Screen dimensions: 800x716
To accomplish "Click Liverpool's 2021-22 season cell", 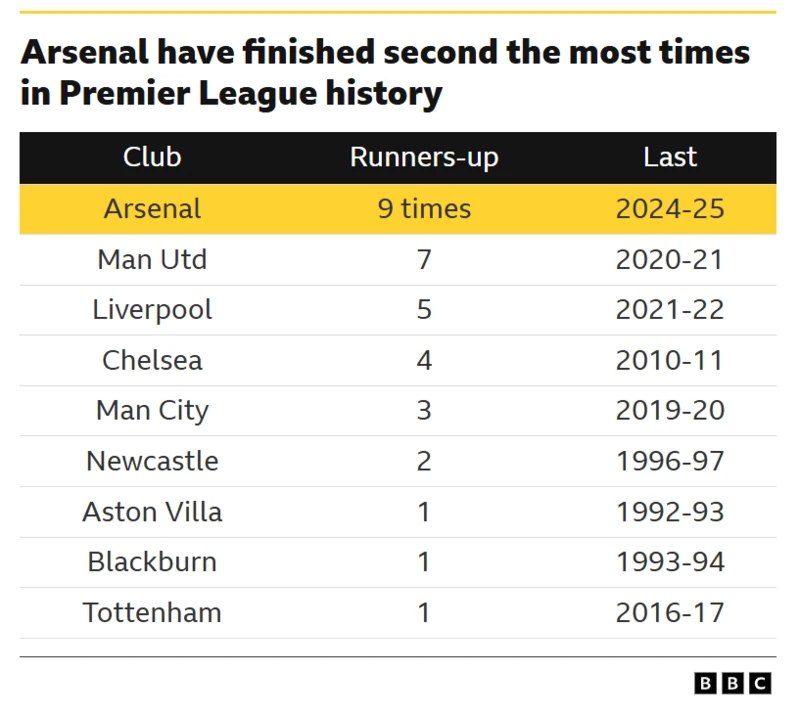I will click(x=669, y=309).
